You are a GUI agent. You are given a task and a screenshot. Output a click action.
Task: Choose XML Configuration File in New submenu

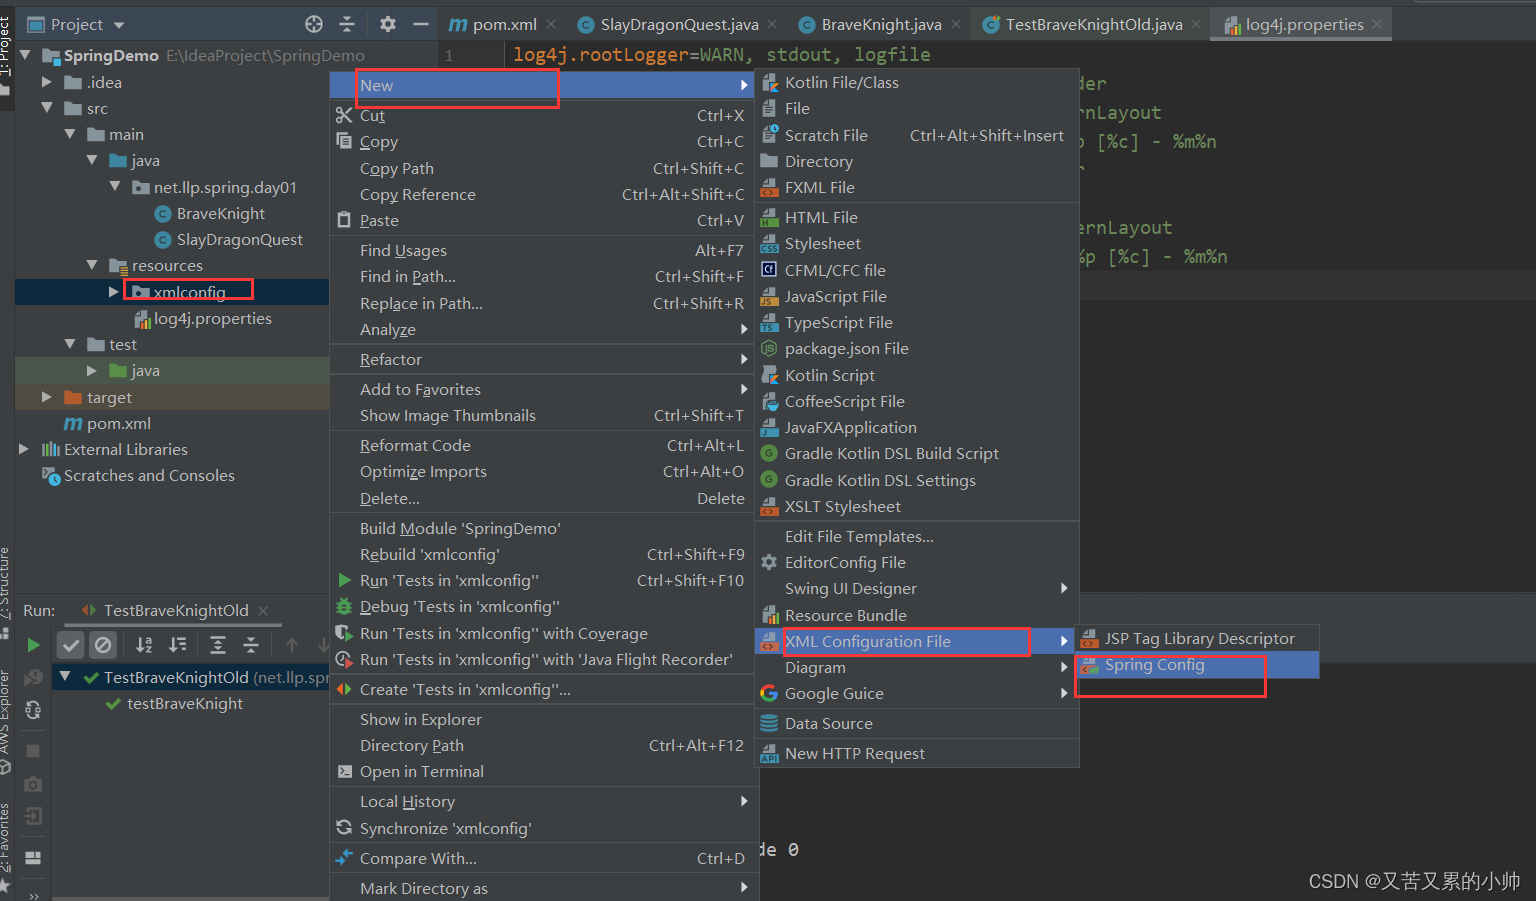click(917, 641)
